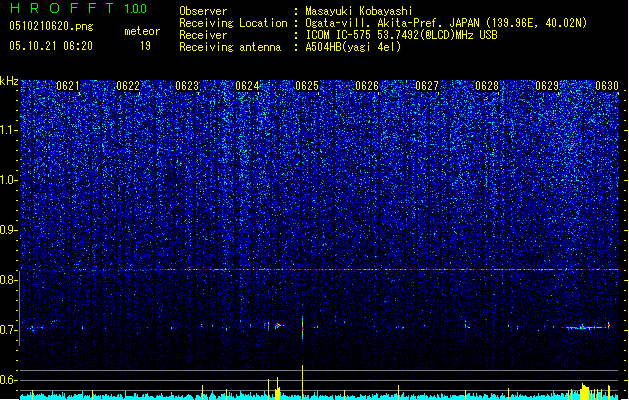Click the HROFFT 1.00 title text
Viewport: 629px width, 400px height.
coord(79,8)
